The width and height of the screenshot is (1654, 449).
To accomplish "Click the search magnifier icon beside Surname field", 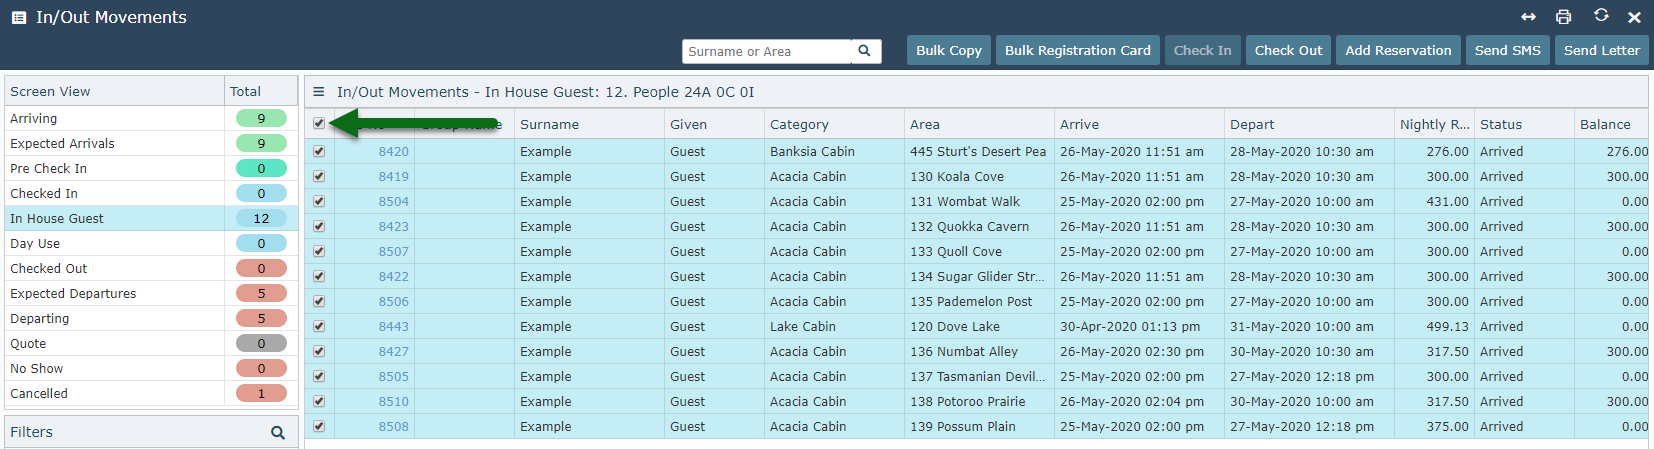I will [x=865, y=51].
